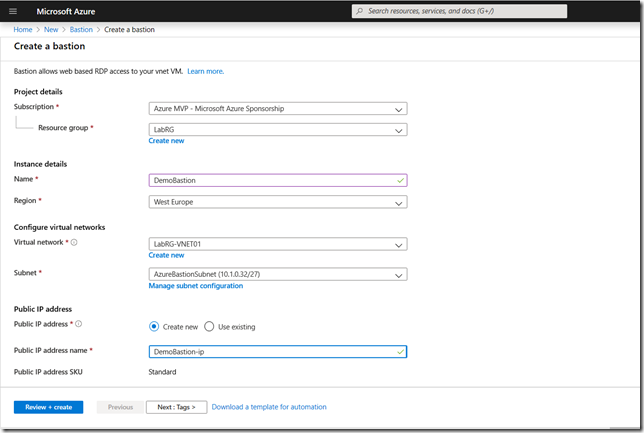Click Review + create button
Image resolution: width=644 pixels, height=433 pixels.
click(x=48, y=407)
